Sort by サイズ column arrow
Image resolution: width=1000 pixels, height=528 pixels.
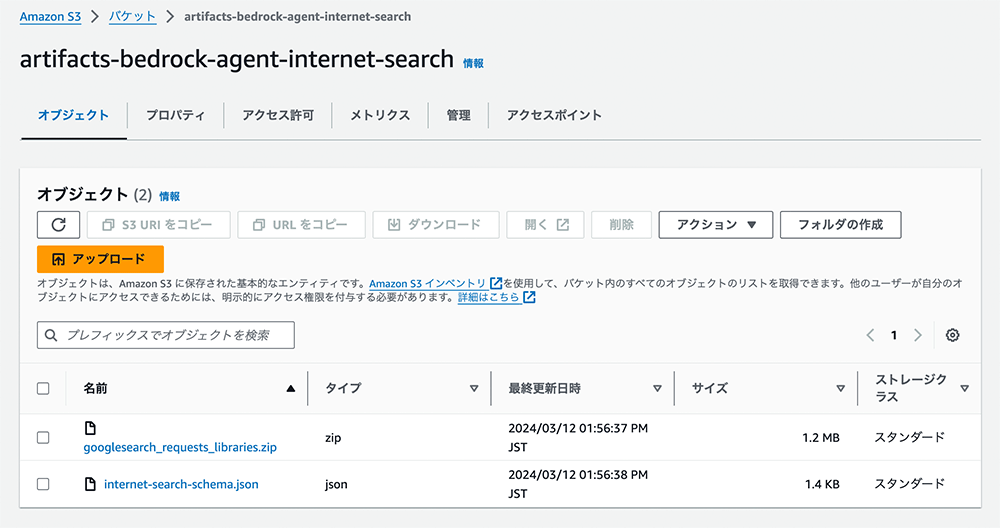(841, 388)
